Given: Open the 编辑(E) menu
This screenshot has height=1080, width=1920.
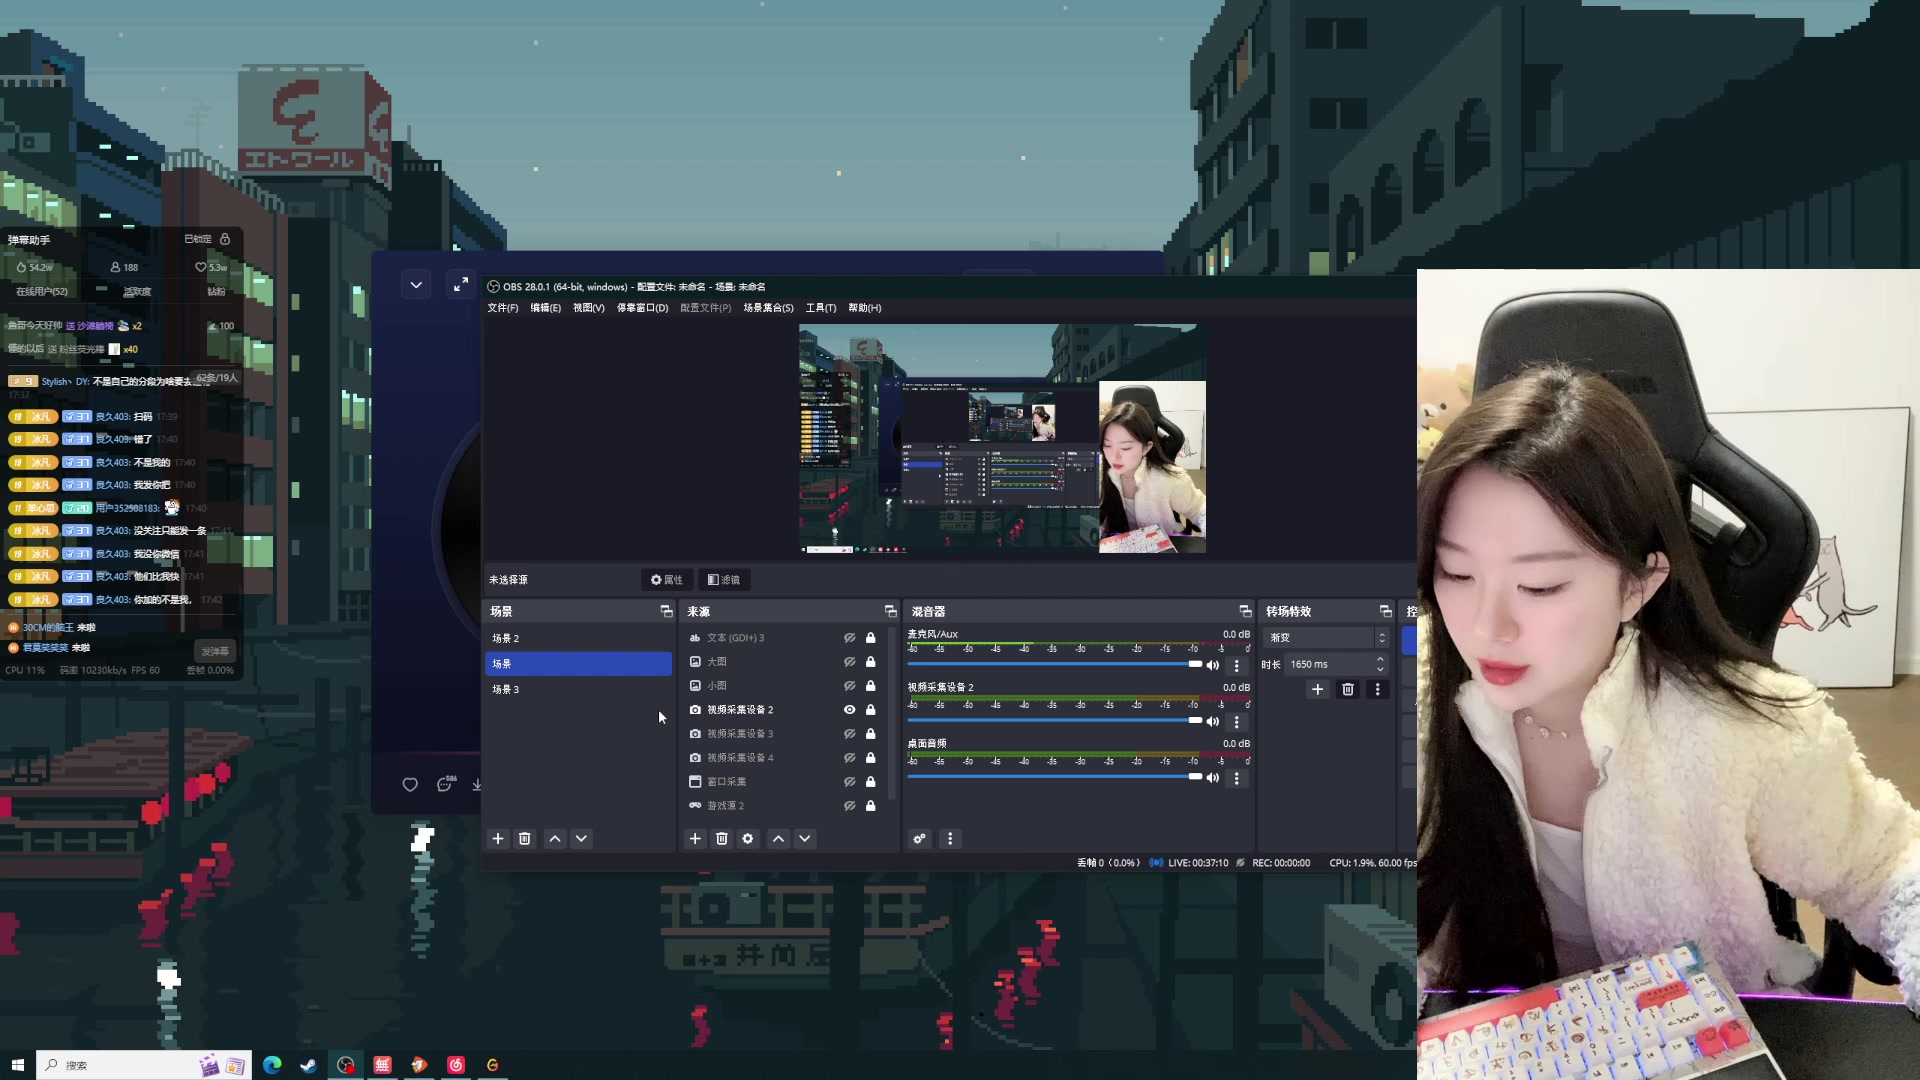Looking at the screenshot, I should tap(545, 308).
